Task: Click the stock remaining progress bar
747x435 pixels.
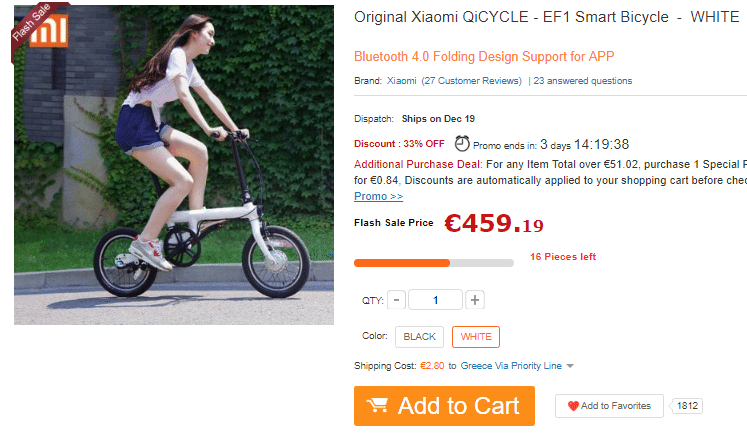Action: click(434, 263)
